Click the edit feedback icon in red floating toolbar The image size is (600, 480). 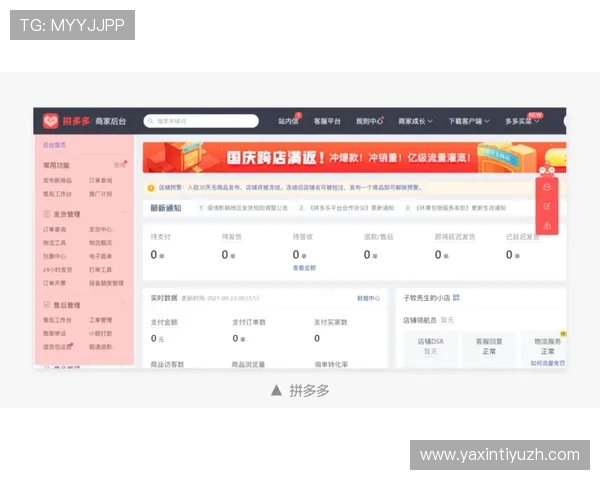pos(547,206)
